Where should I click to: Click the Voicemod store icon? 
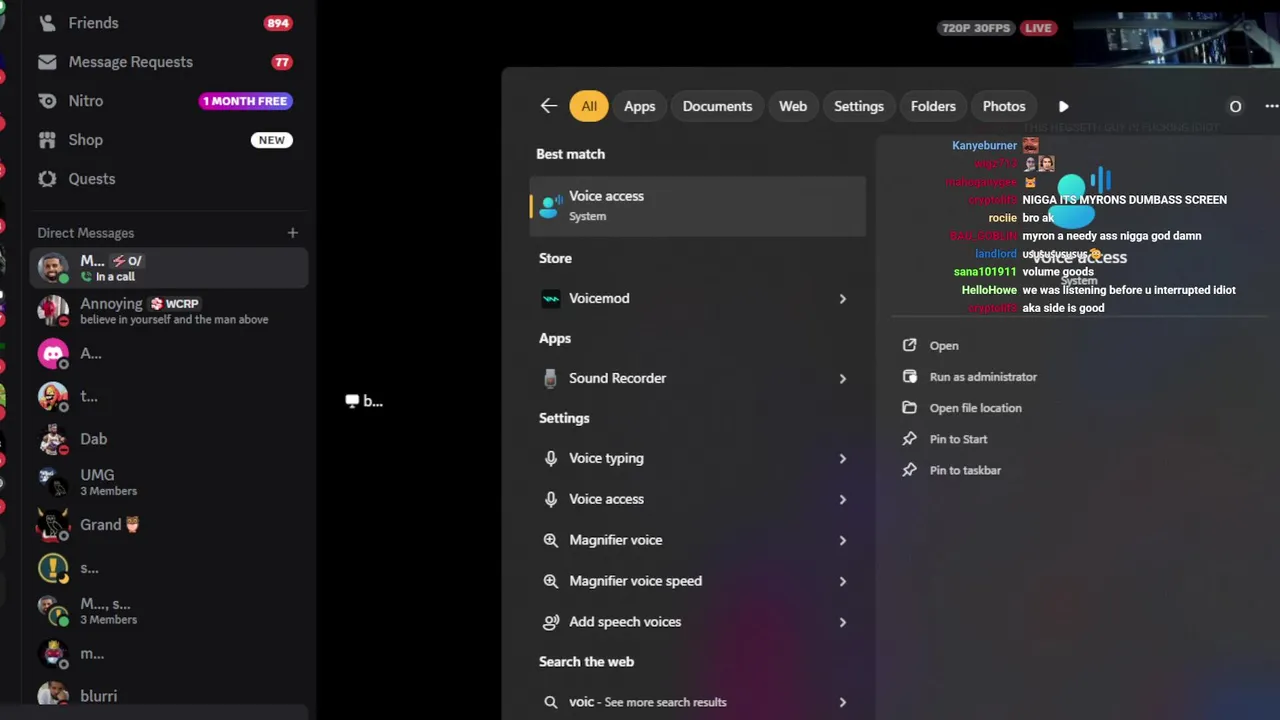(x=550, y=298)
